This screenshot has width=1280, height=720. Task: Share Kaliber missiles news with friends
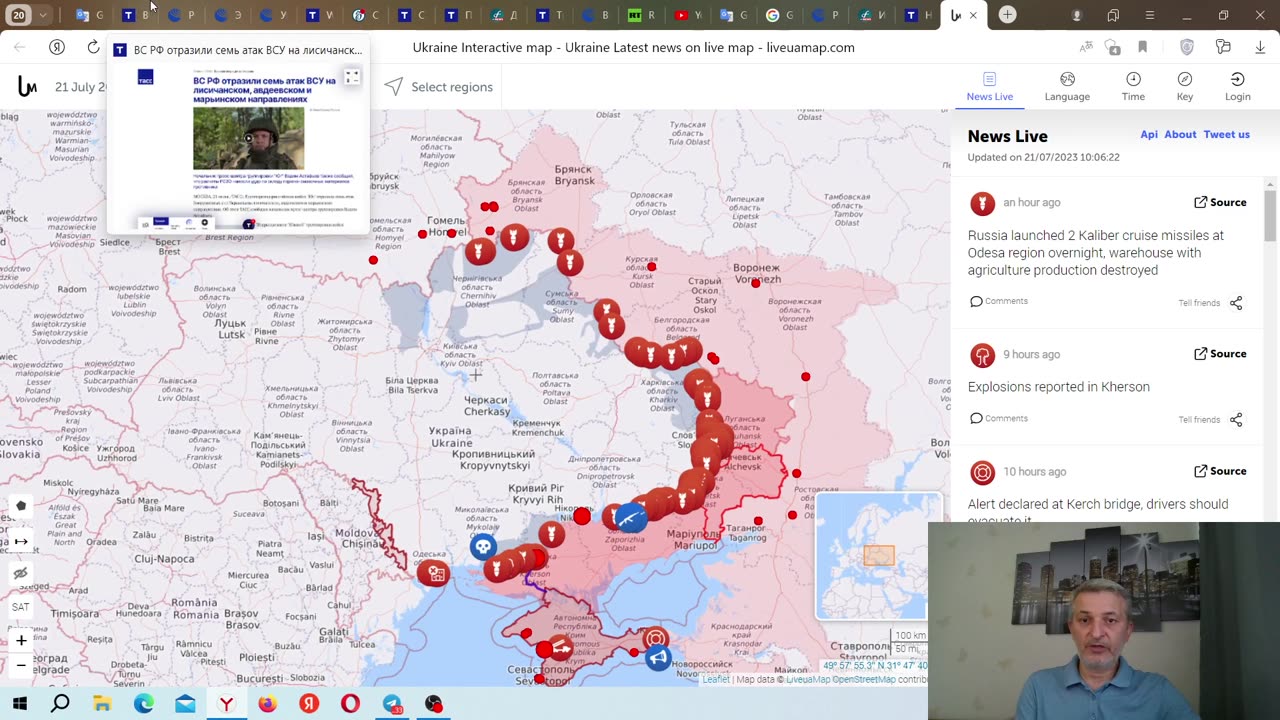click(x=1211, y=303)
